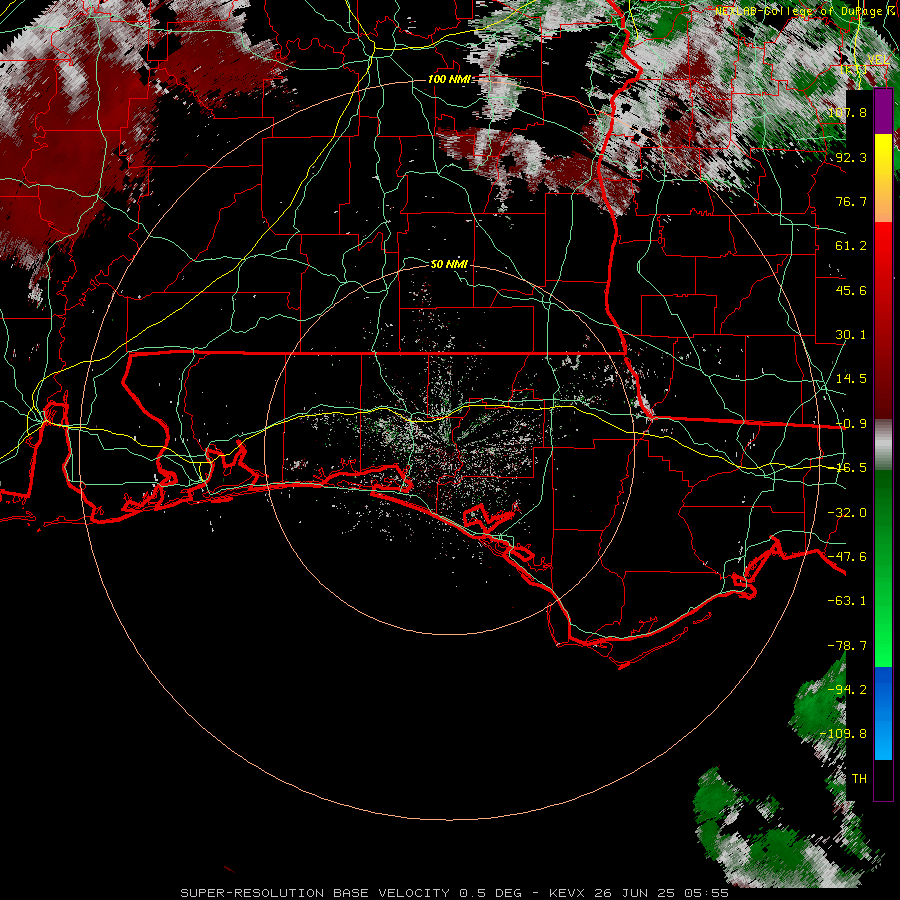The width and height of the screenshot is (900, 900).
Task: Click the gray near-zero segment of color bar
Action: pyautogui.click(x=883, y=445)
